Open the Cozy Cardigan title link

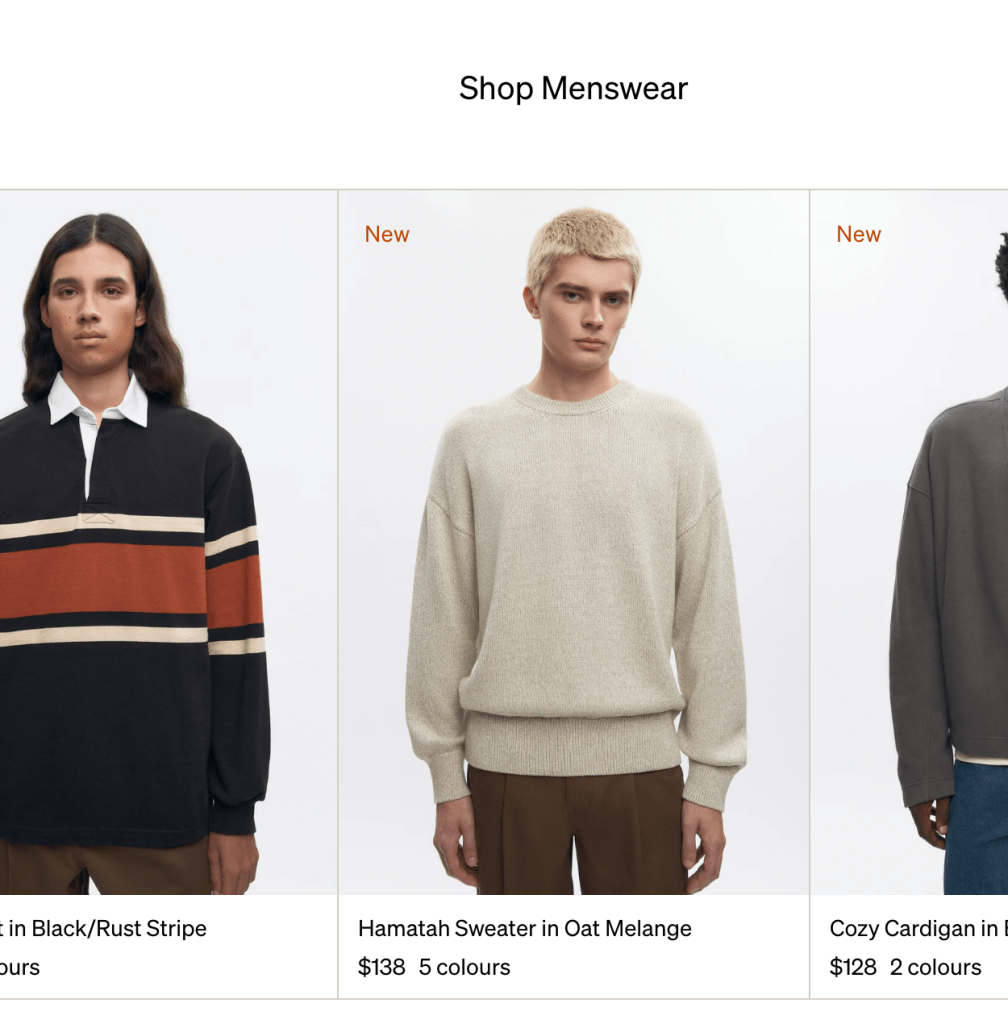[919, 928]
